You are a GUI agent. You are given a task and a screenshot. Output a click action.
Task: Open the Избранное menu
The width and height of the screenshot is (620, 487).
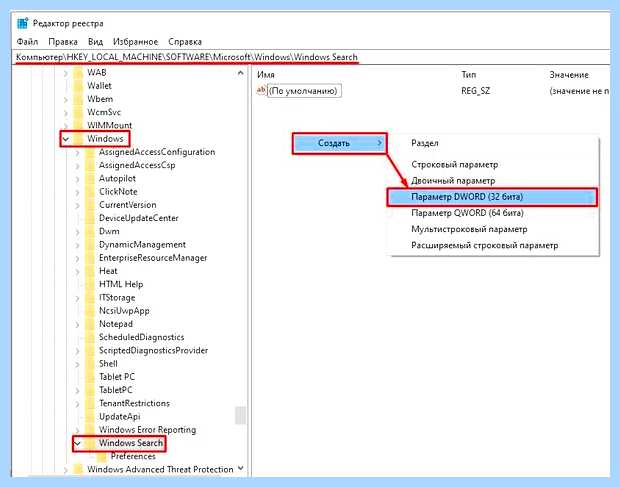point(136,42)
